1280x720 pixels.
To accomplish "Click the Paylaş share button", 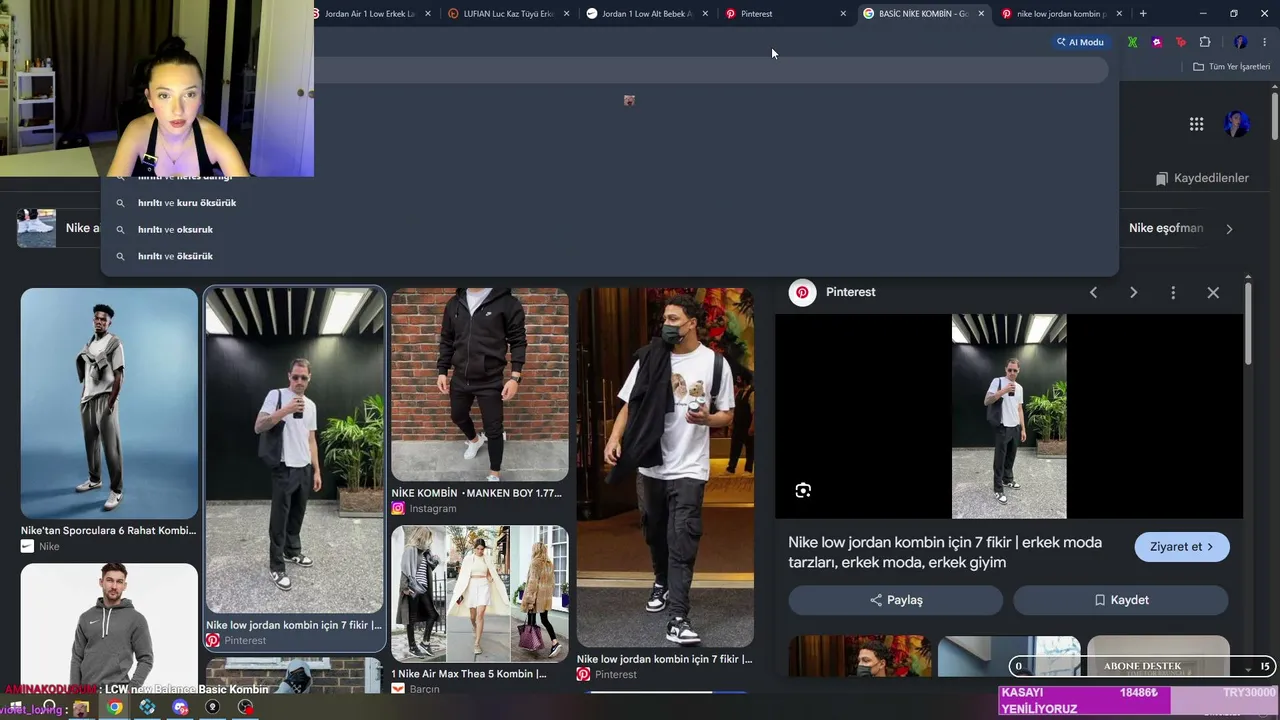I will [x=896, y=600].
